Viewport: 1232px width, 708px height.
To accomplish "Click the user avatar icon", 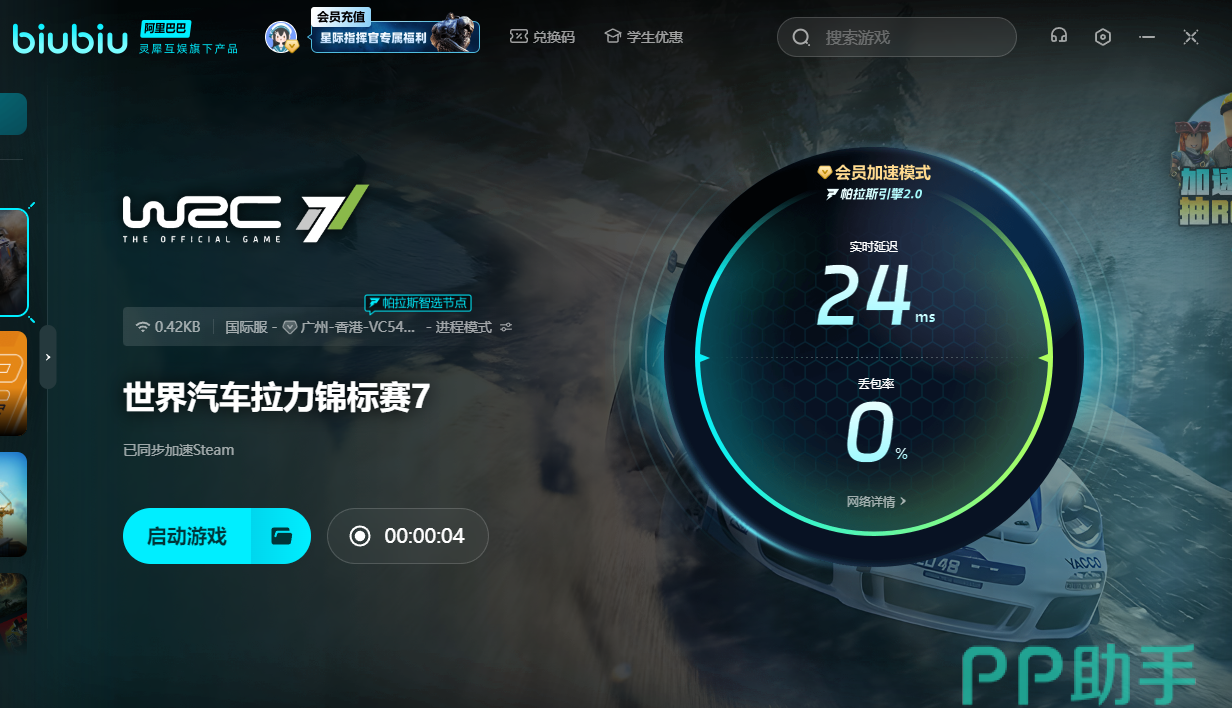I will pos(281,37).
